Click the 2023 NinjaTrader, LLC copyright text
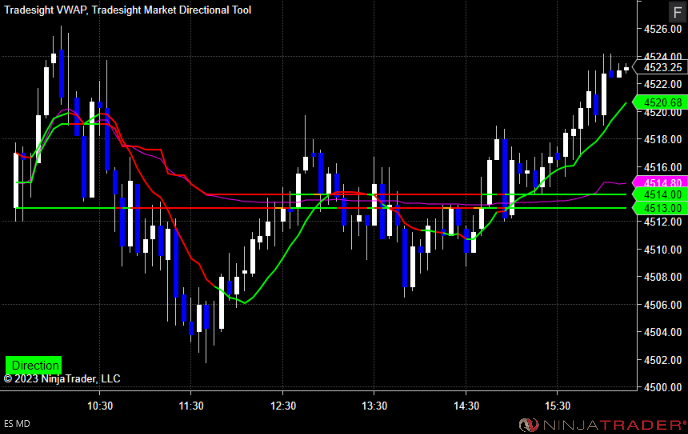This screenshot has width=688, height=434. point(62,379)
